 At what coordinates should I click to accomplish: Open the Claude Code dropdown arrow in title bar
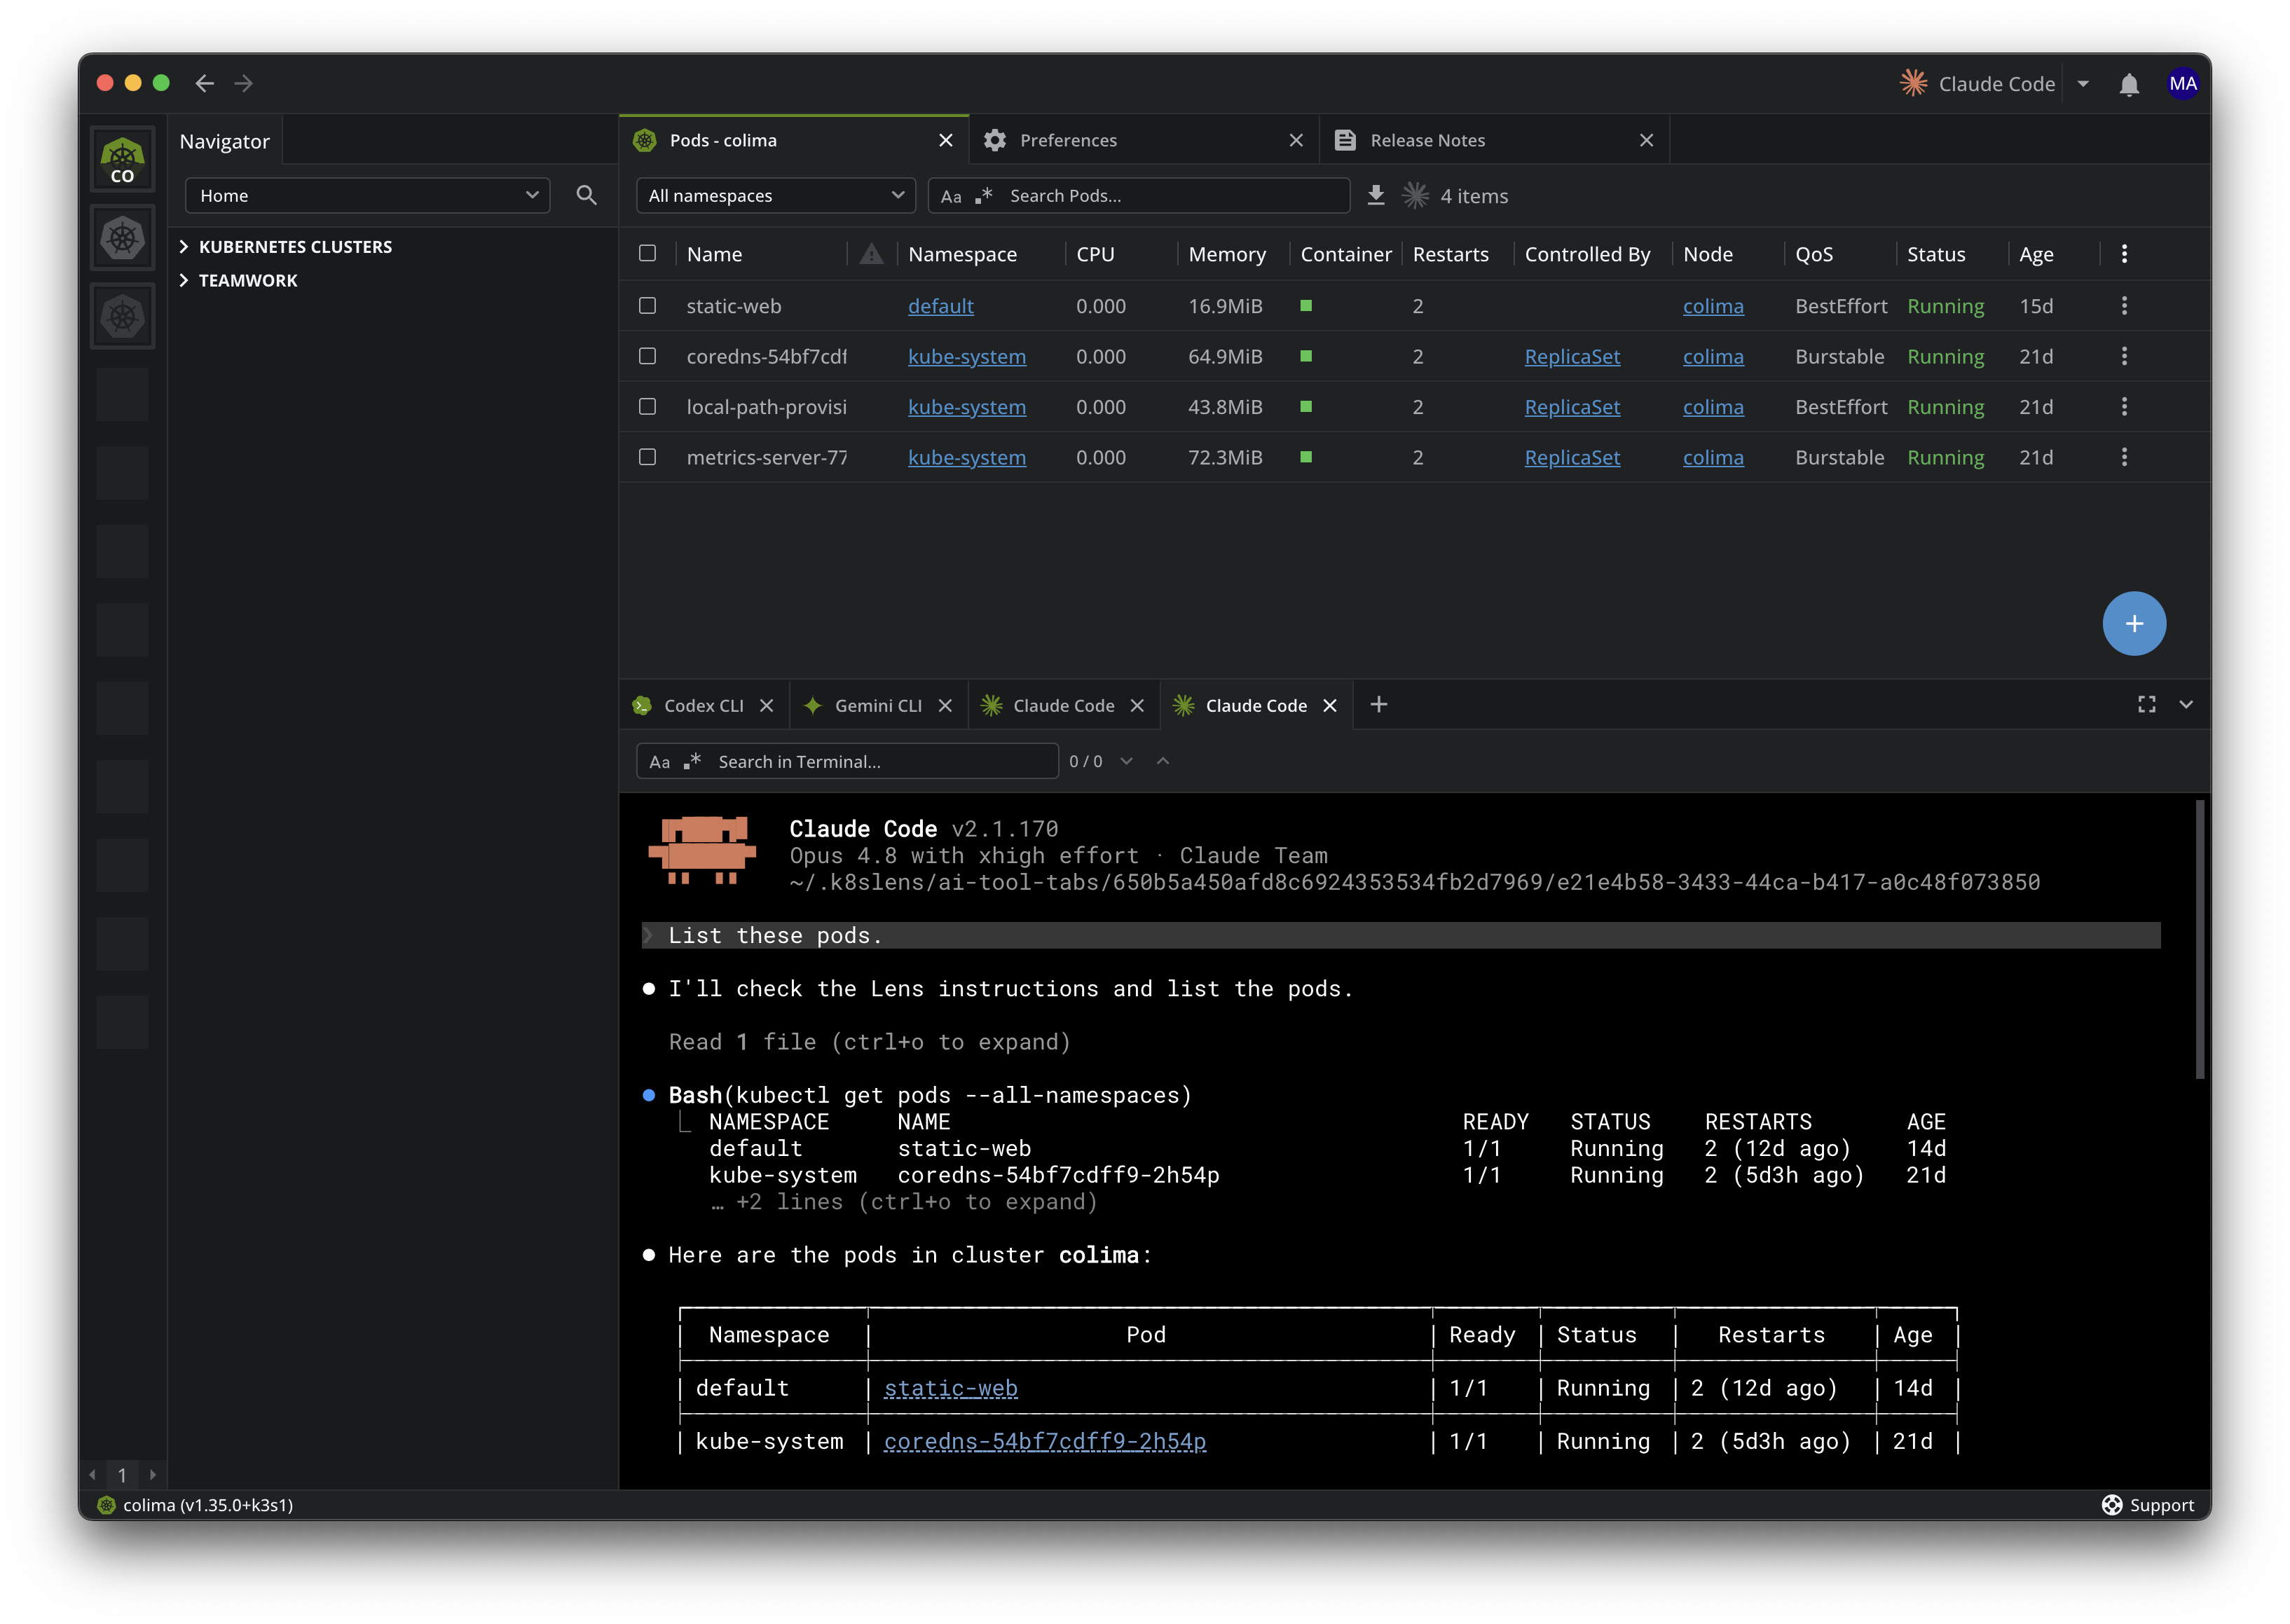tap(2083, 84)
